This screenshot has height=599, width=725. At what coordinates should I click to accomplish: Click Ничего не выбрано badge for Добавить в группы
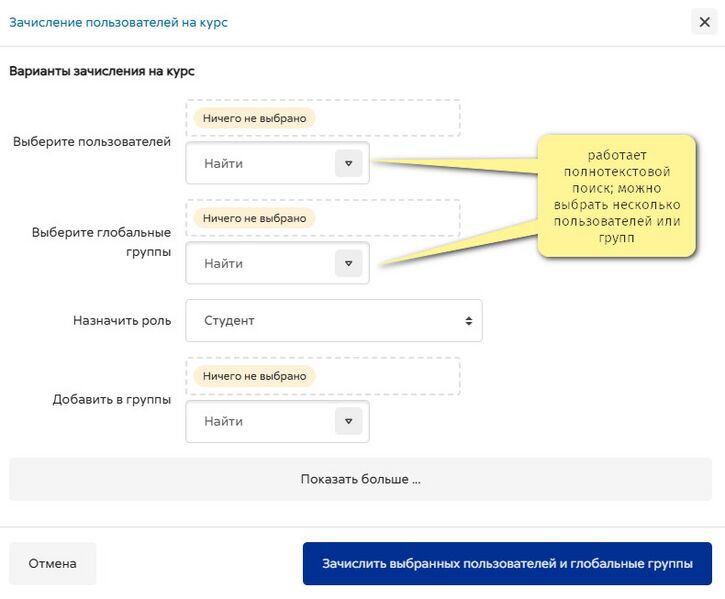(x=254, y=376)
